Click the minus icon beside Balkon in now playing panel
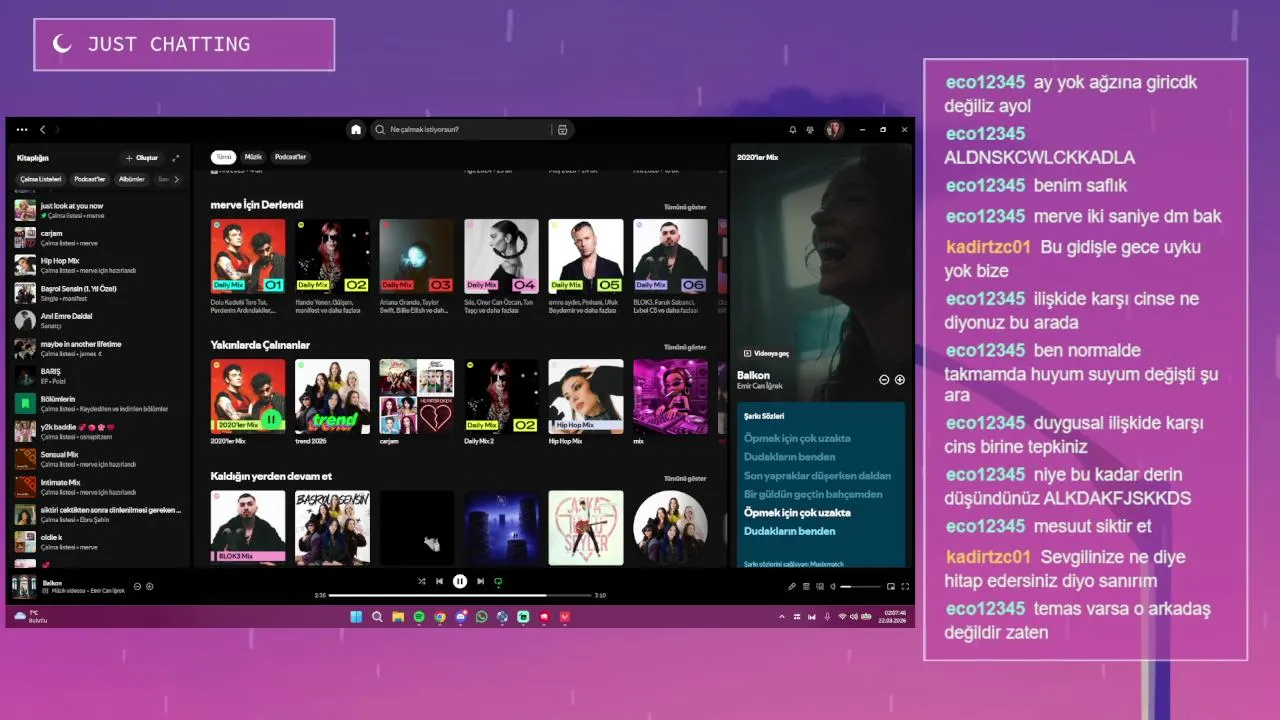1280x720 pixels. click(x=884, y=380)
